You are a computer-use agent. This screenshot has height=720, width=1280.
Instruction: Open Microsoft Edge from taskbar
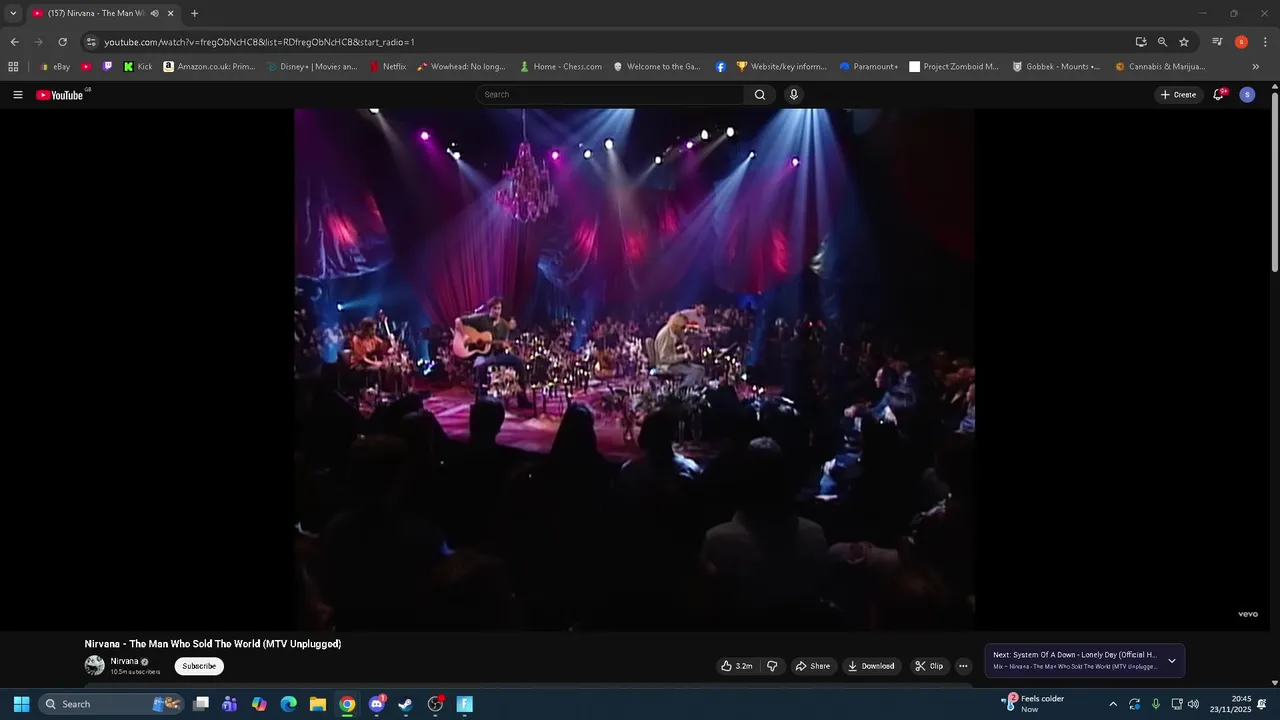pyautogui.click(x=289, y=704)
